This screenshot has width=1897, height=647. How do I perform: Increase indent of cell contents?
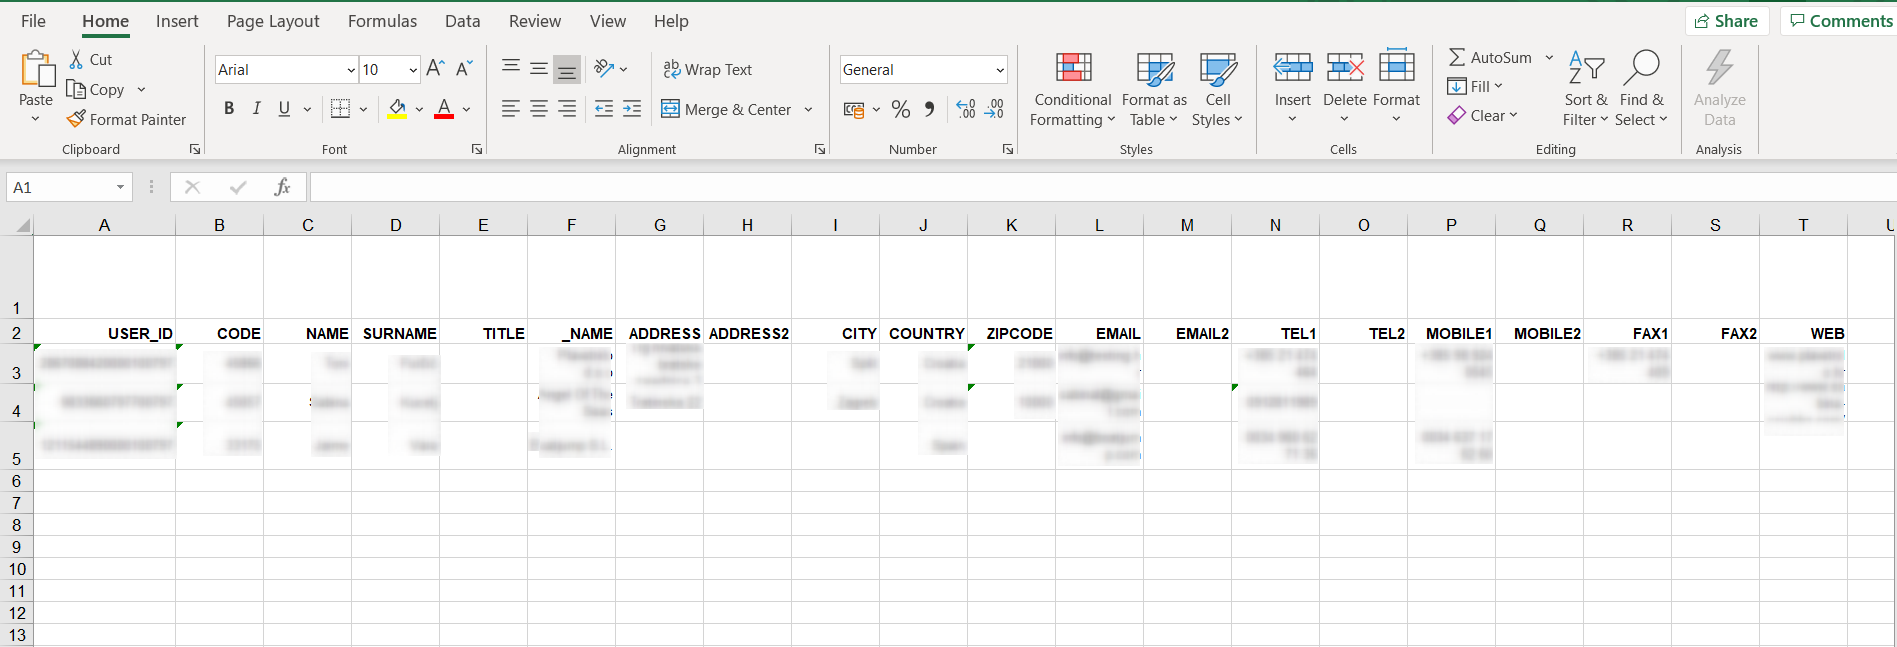[x=632, y=109]
